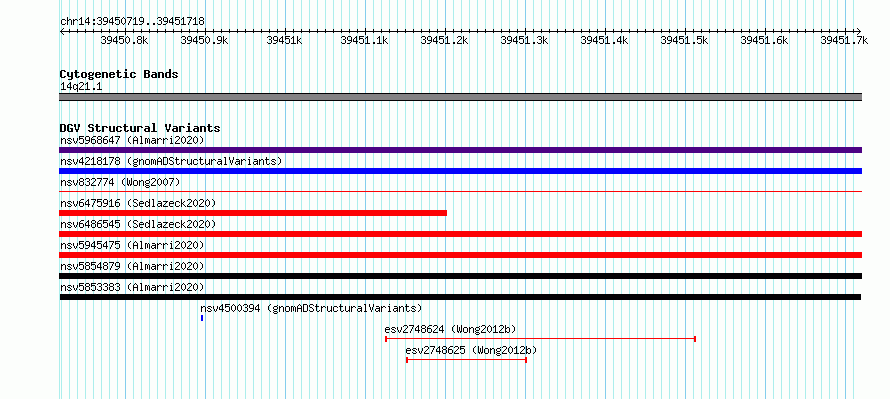Click the black nsv5854879 variant bar
The width and height of the screenshot is (890, 399).
pos(460,276)
